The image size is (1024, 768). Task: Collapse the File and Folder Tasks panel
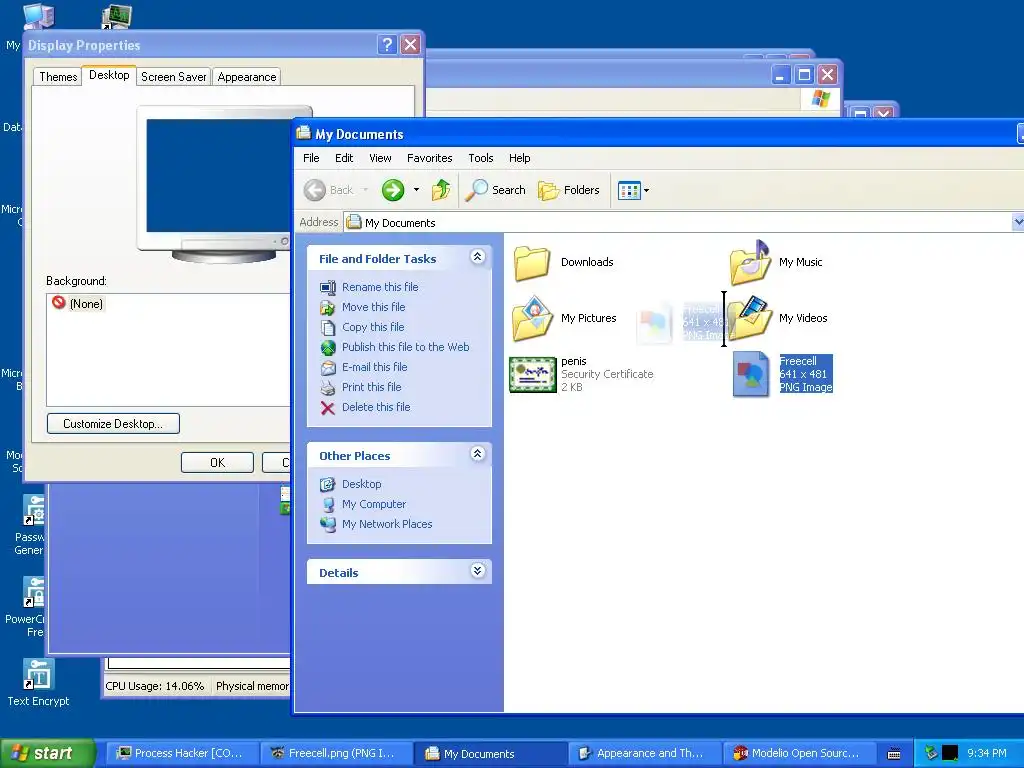[x=477, y=257]
